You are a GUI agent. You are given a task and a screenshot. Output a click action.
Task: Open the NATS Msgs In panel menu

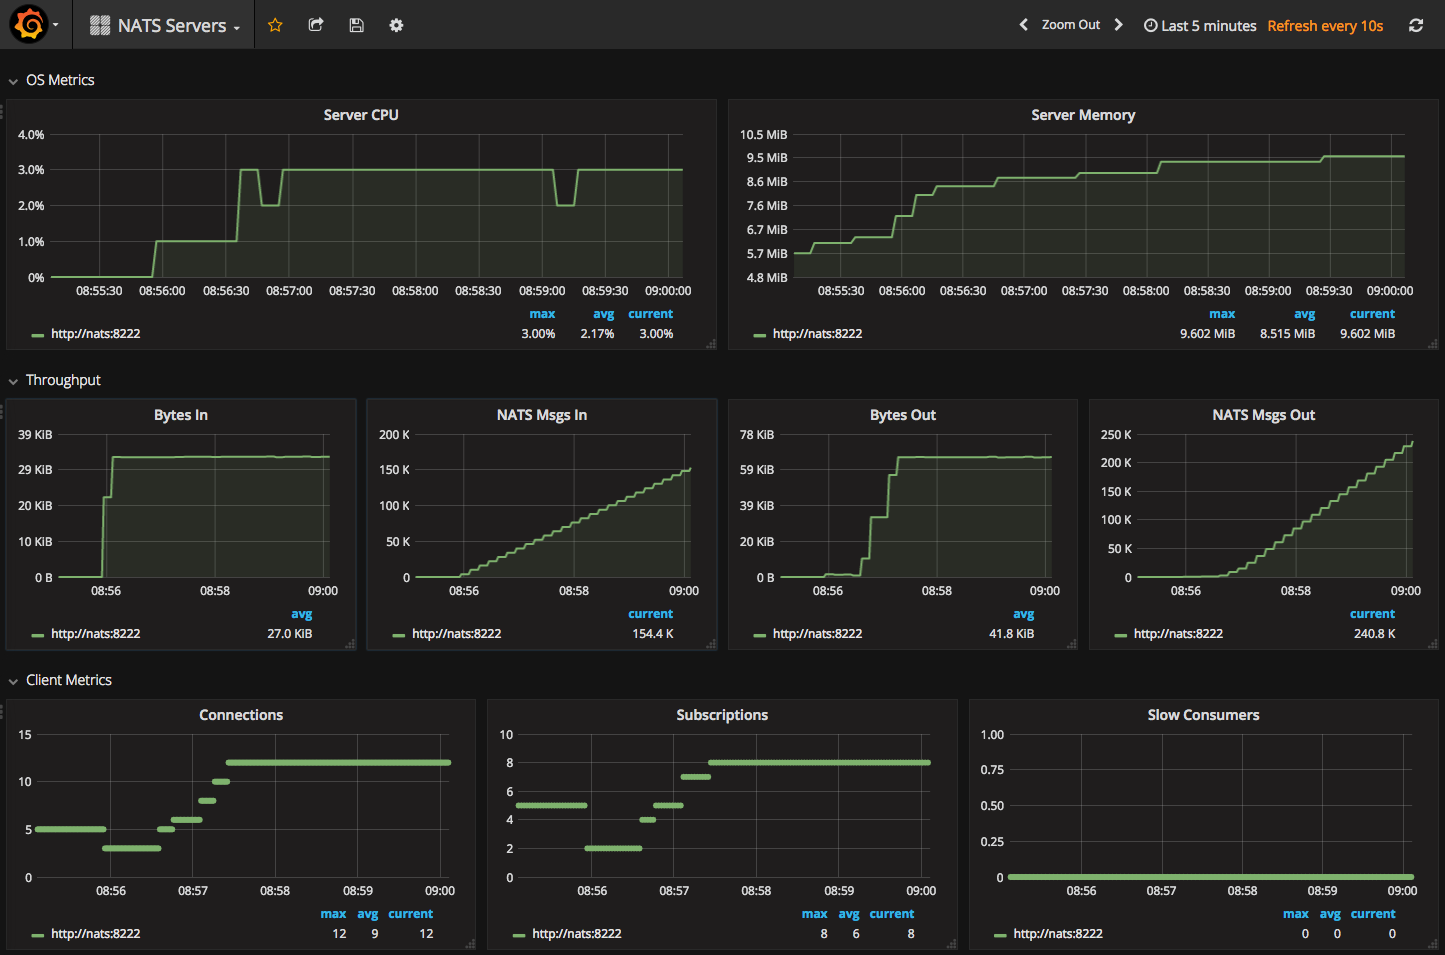click(542, 415)
